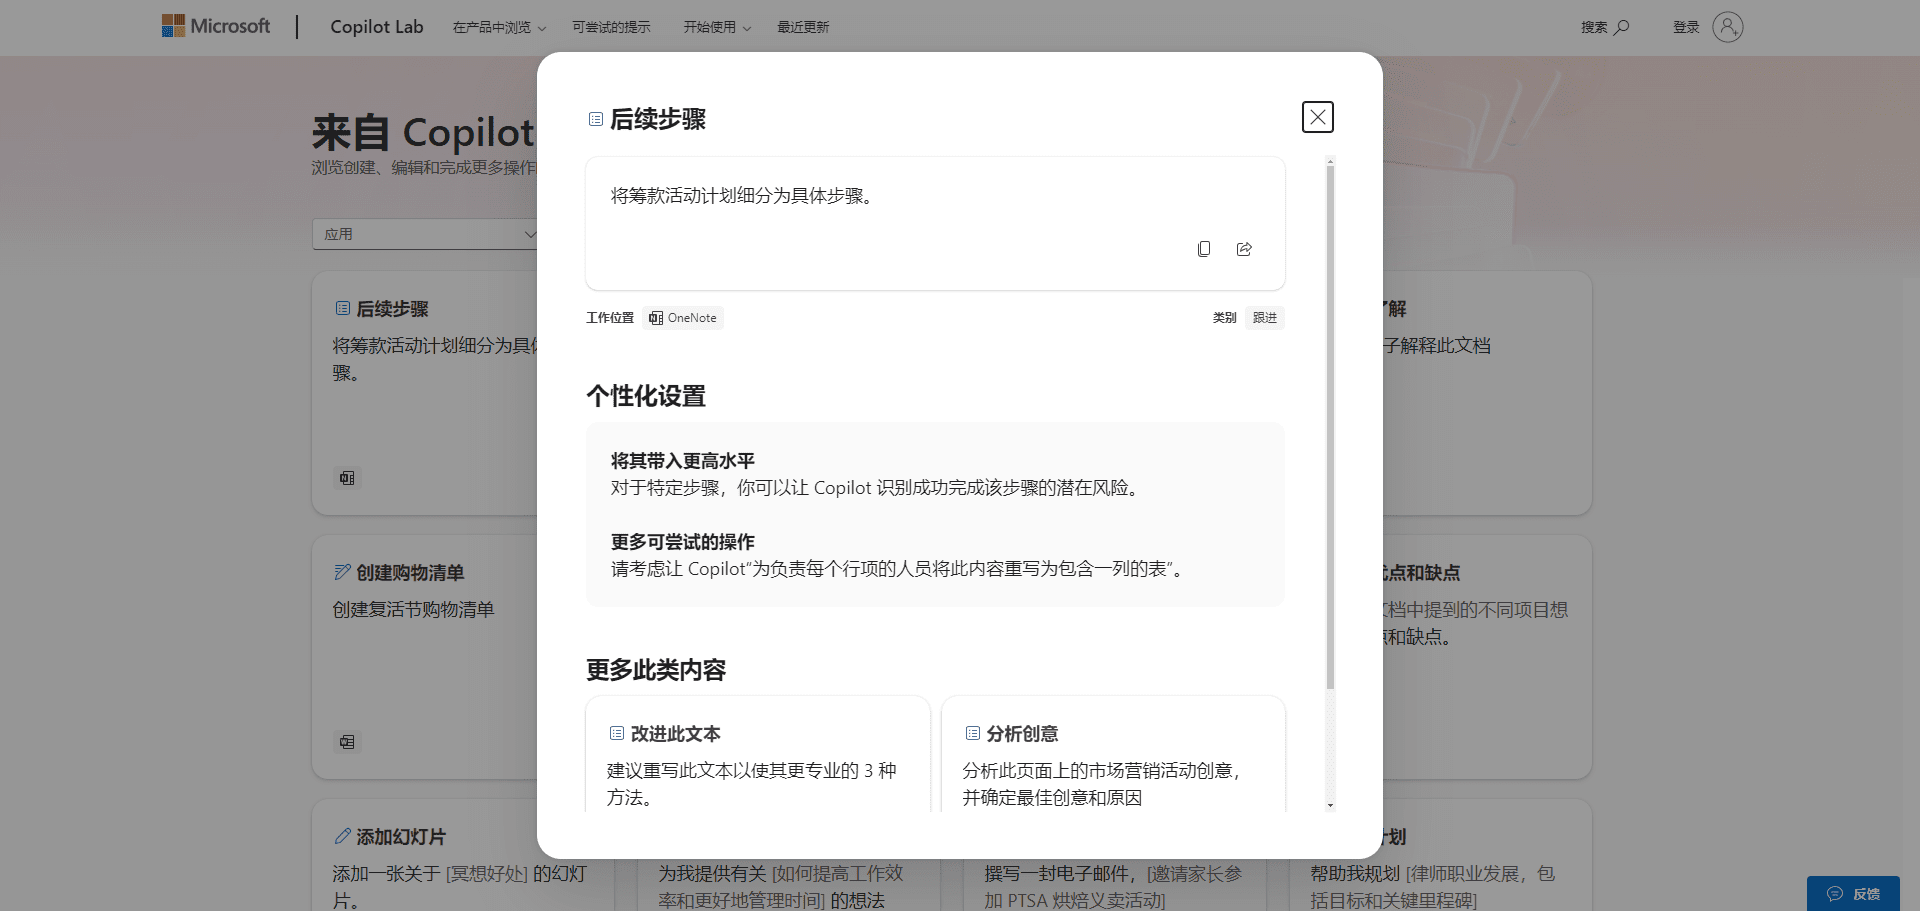Image resolution: width=1920 pixels, height=911 pixels.
Task: Close the 后续步骤 dialog
Action: [x=1317, y=117]
